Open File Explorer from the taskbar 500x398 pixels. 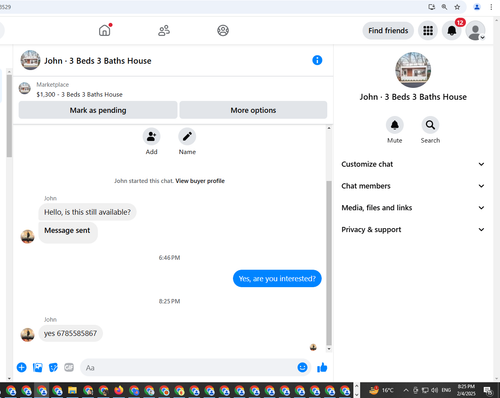[x=72, y=390]
